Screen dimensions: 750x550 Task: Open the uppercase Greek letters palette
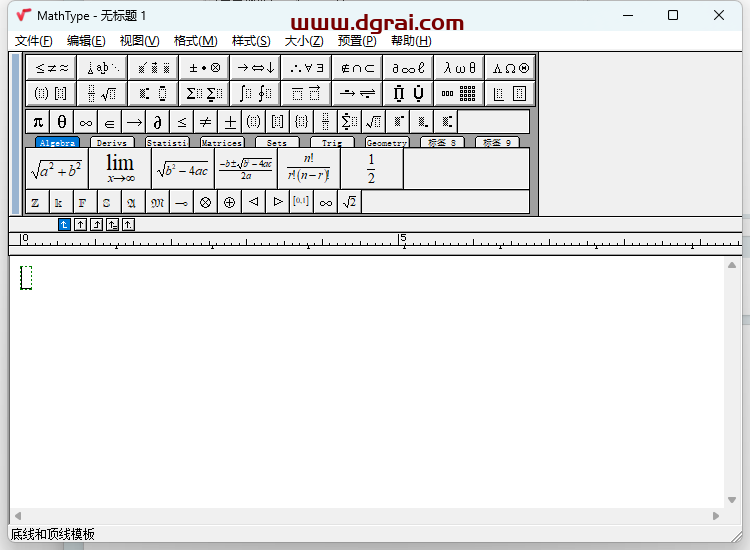[x=510, y=68]
